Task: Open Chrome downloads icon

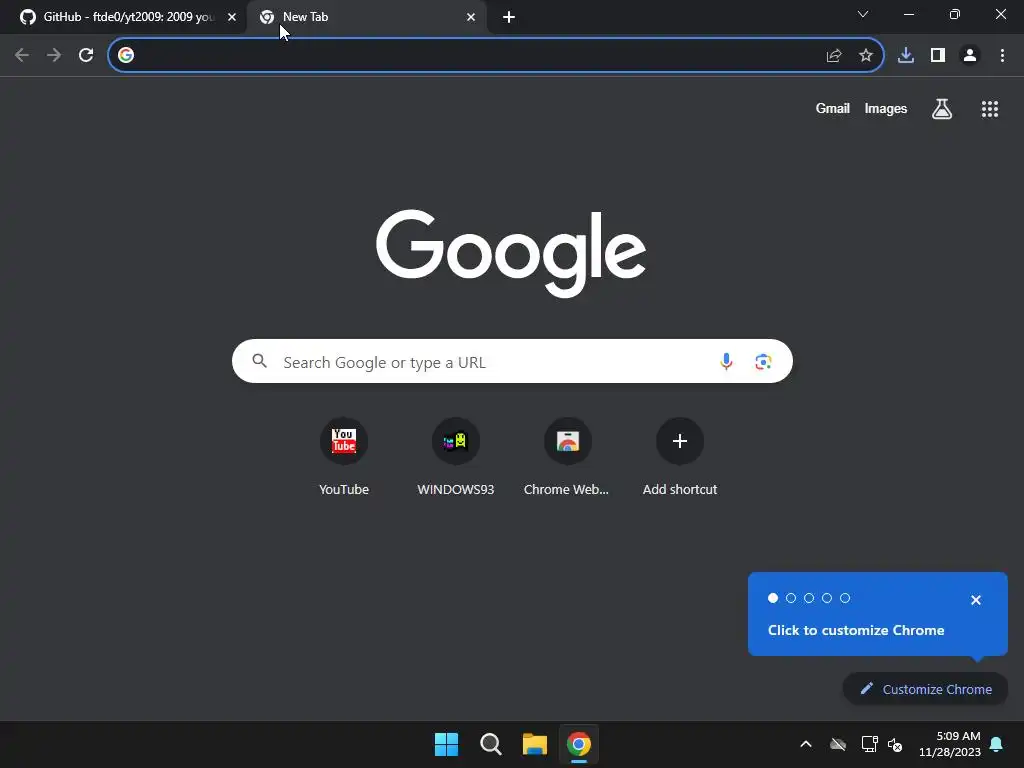Action: tap(906, 56)
